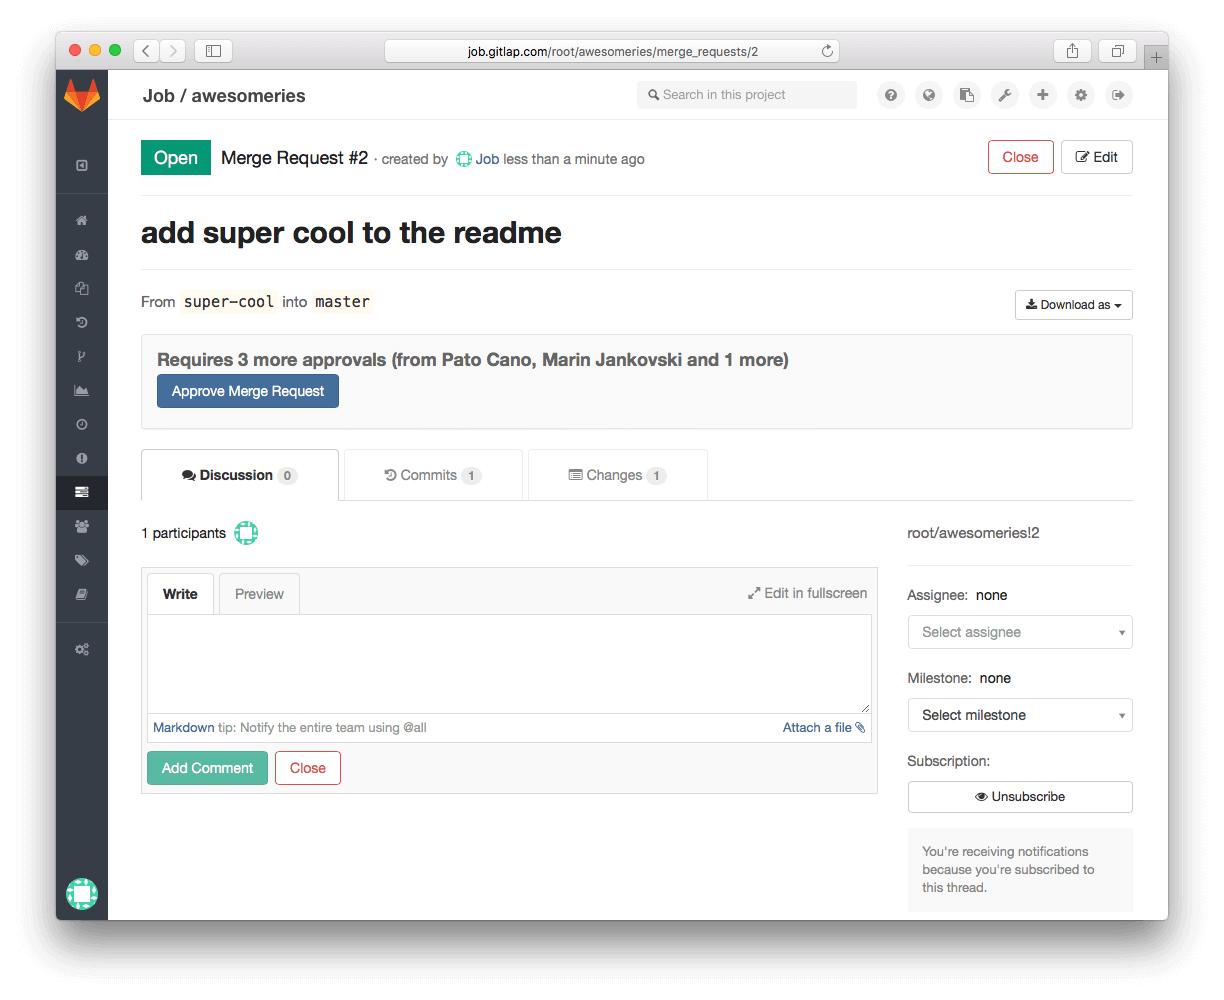1224x1000 pixels.
Task: Click the back-to-dashboard arrow in sidebar
Action: pos(82,166)
